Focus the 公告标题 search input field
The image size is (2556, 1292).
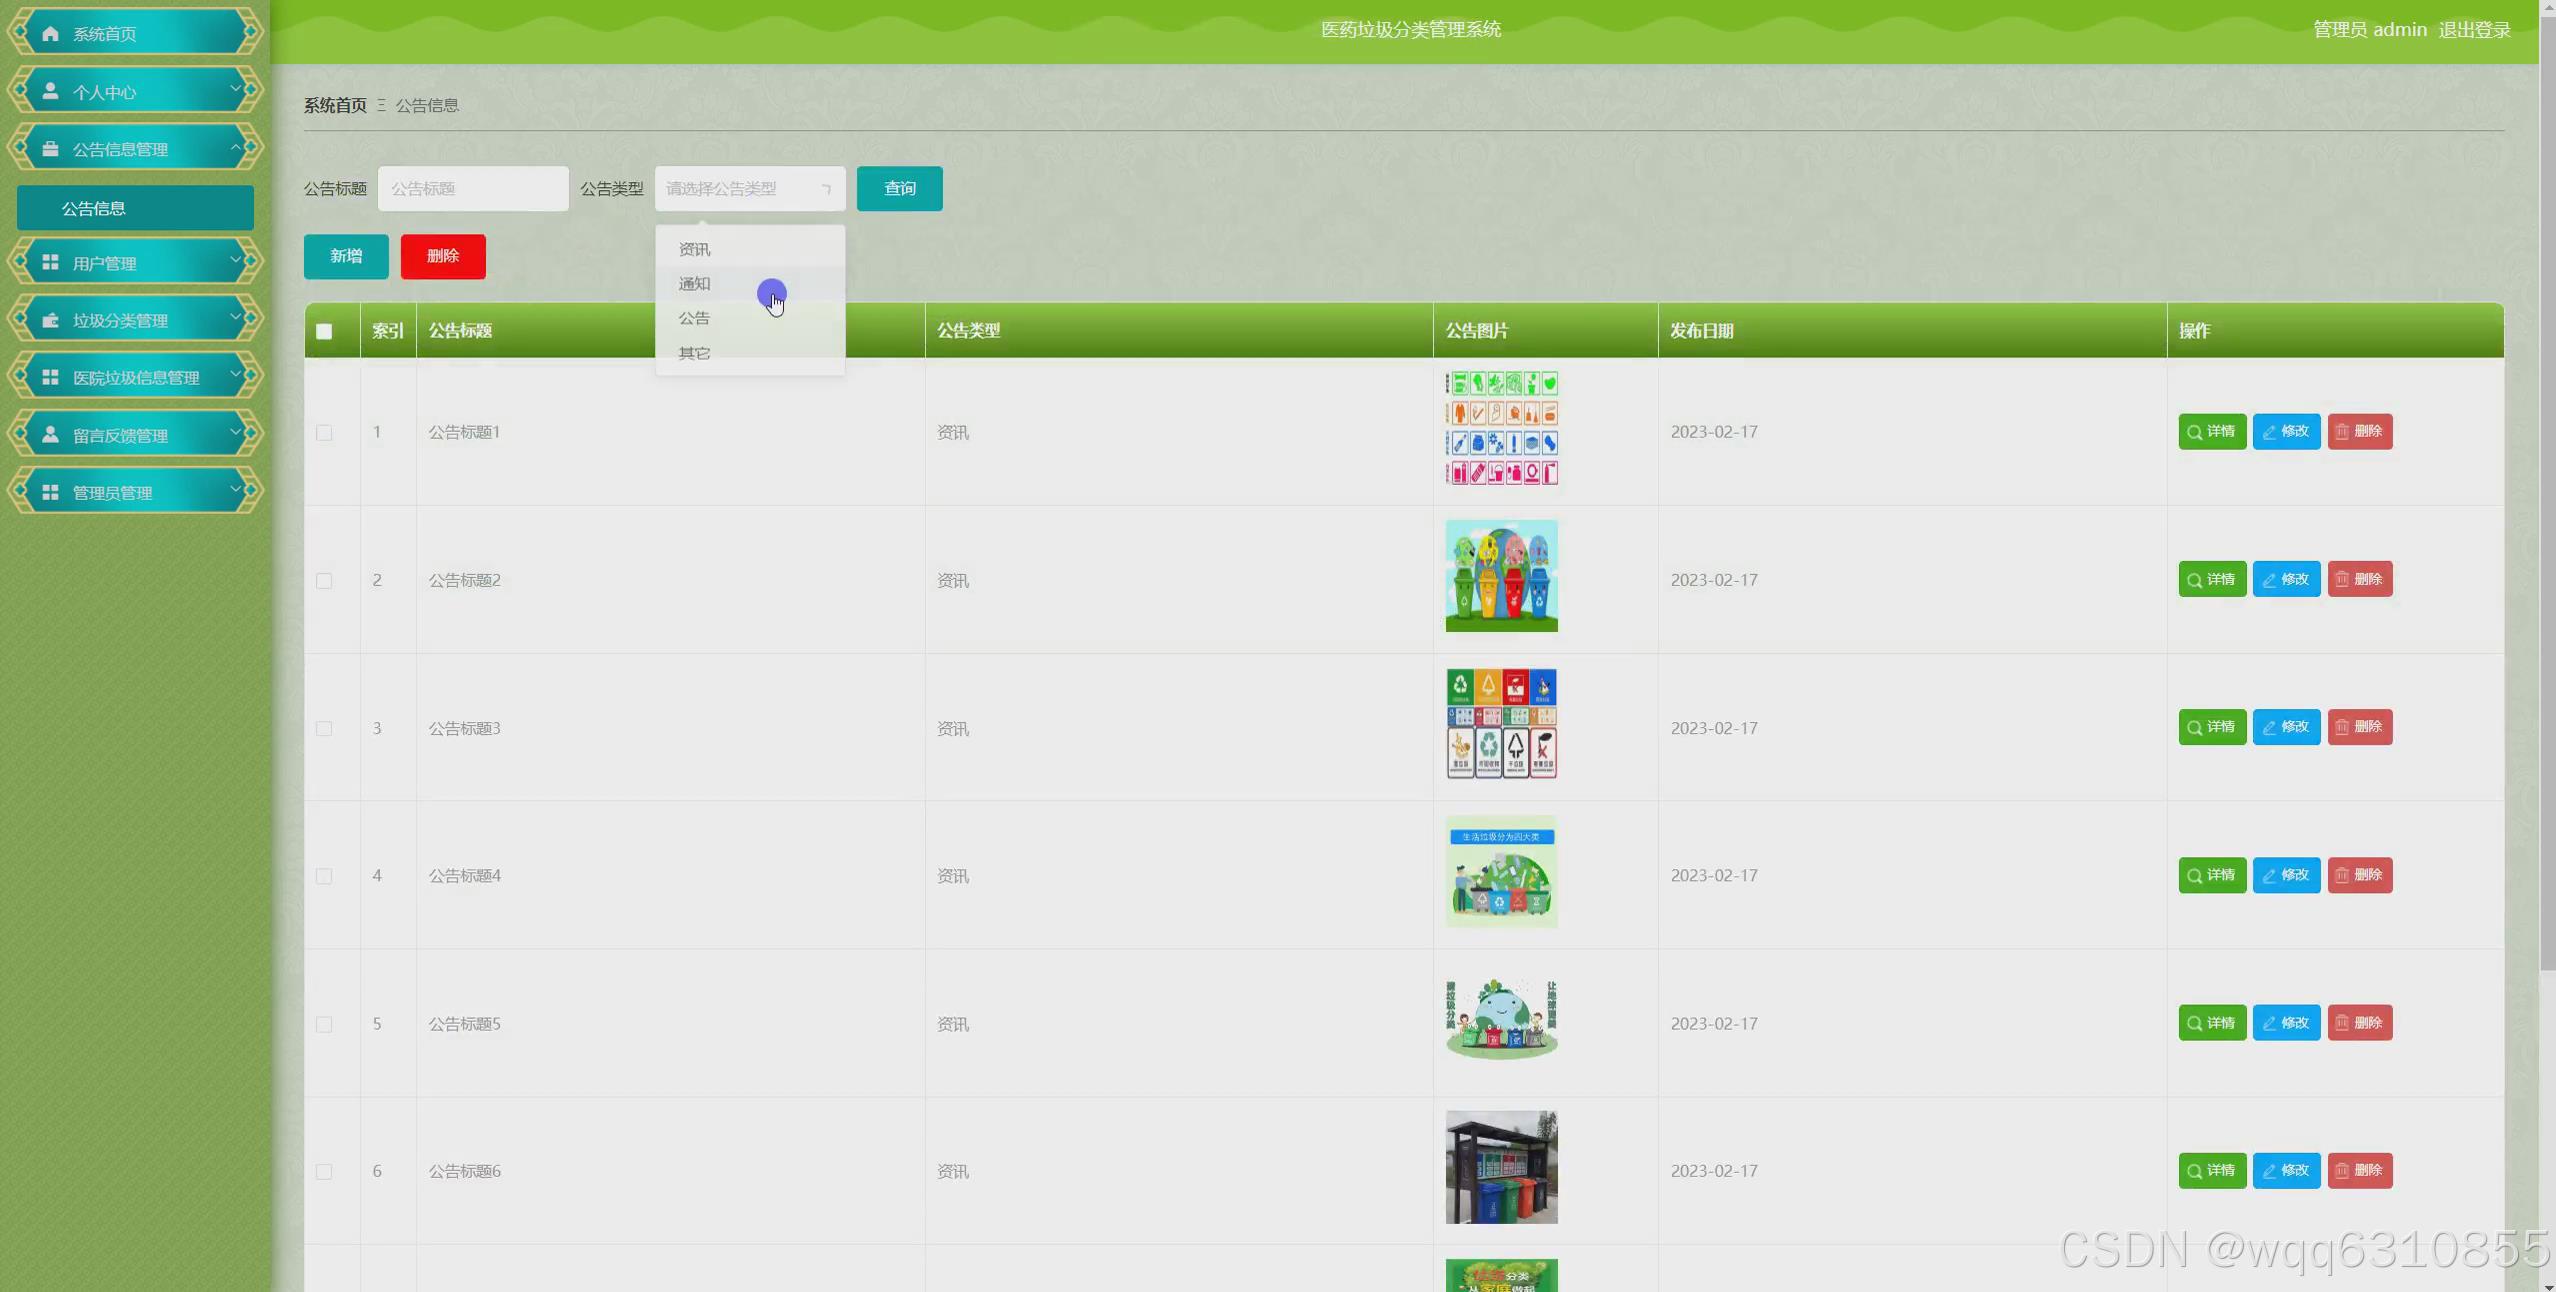tap(473, 188)
